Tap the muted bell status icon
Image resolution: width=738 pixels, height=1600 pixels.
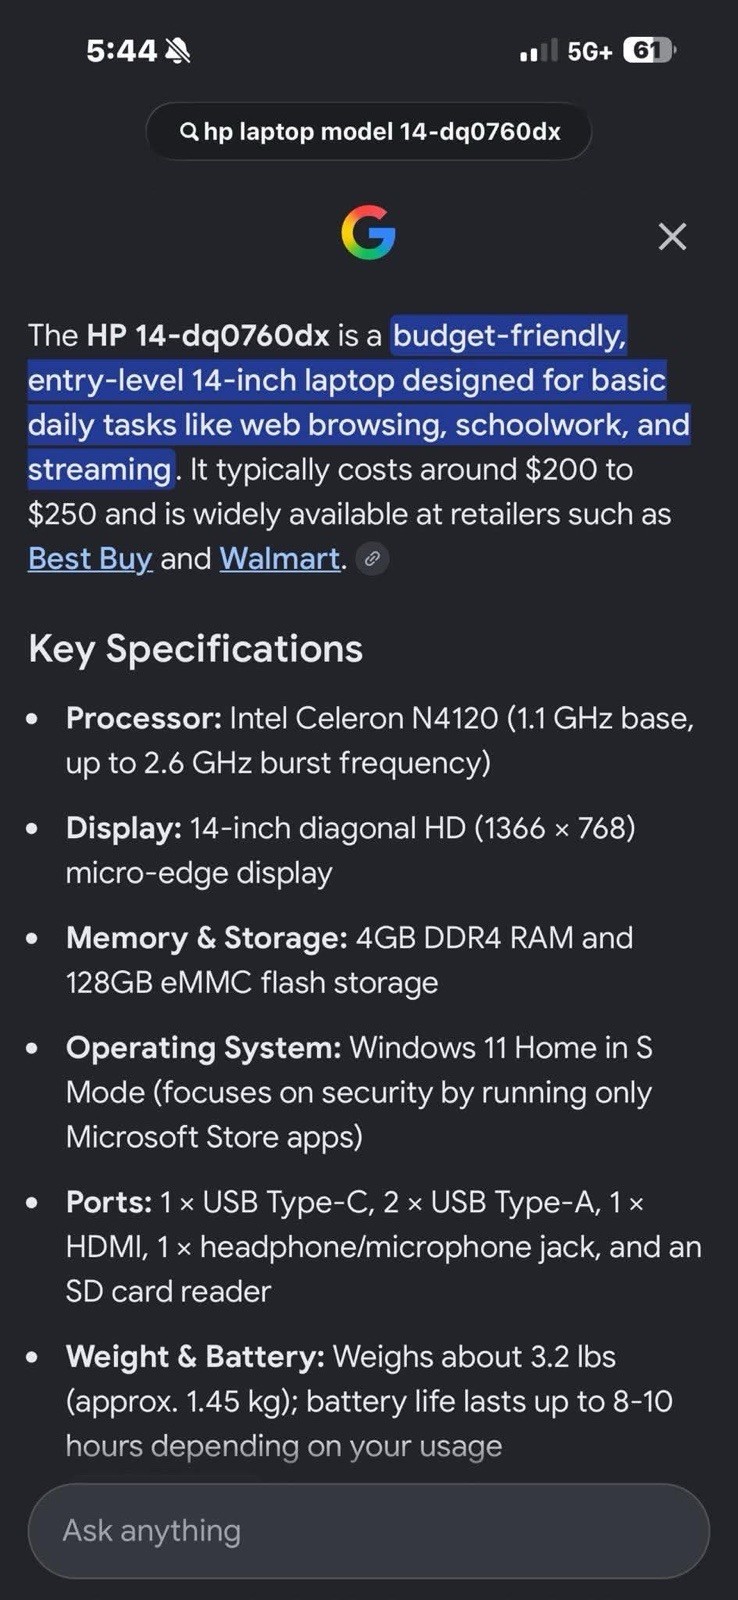click(x=178, y=50)
